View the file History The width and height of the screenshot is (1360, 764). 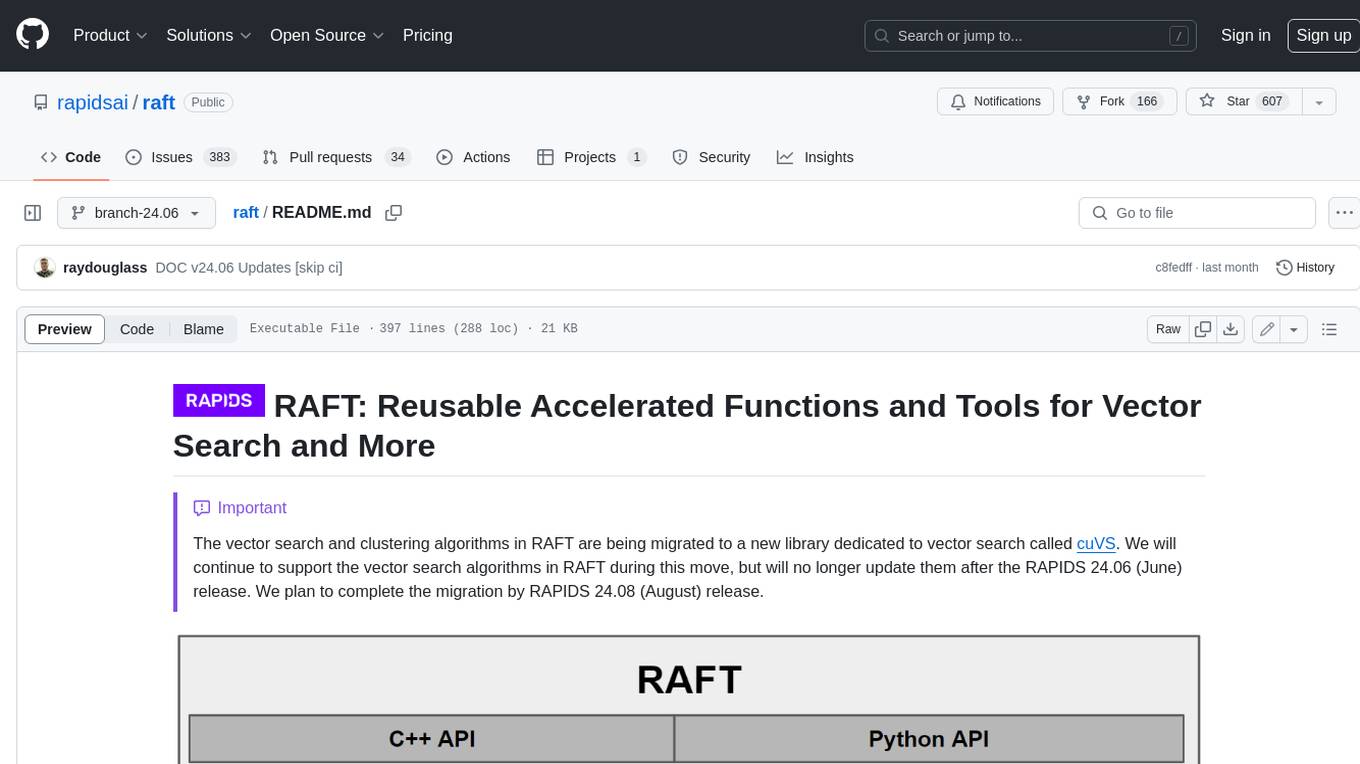(x=1305, y=267)
